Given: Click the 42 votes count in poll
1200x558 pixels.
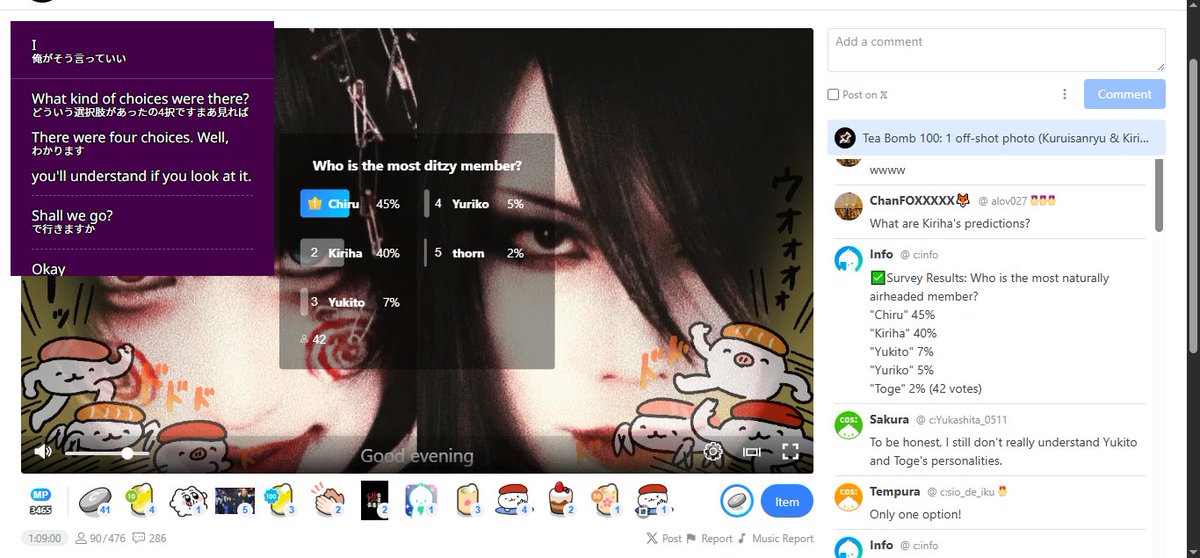Looking at the screenshot, I should tap(314, 340).
